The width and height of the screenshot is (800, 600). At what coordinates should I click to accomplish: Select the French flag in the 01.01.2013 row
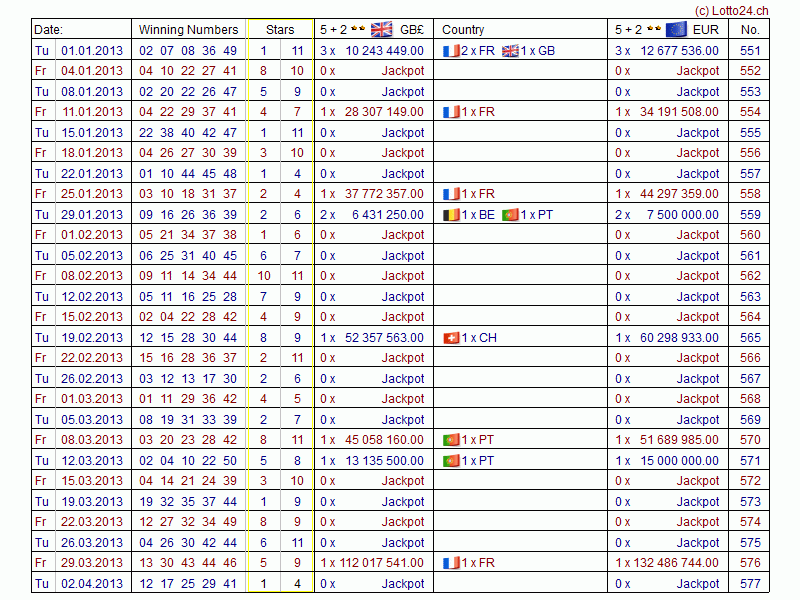pos(451,50)
